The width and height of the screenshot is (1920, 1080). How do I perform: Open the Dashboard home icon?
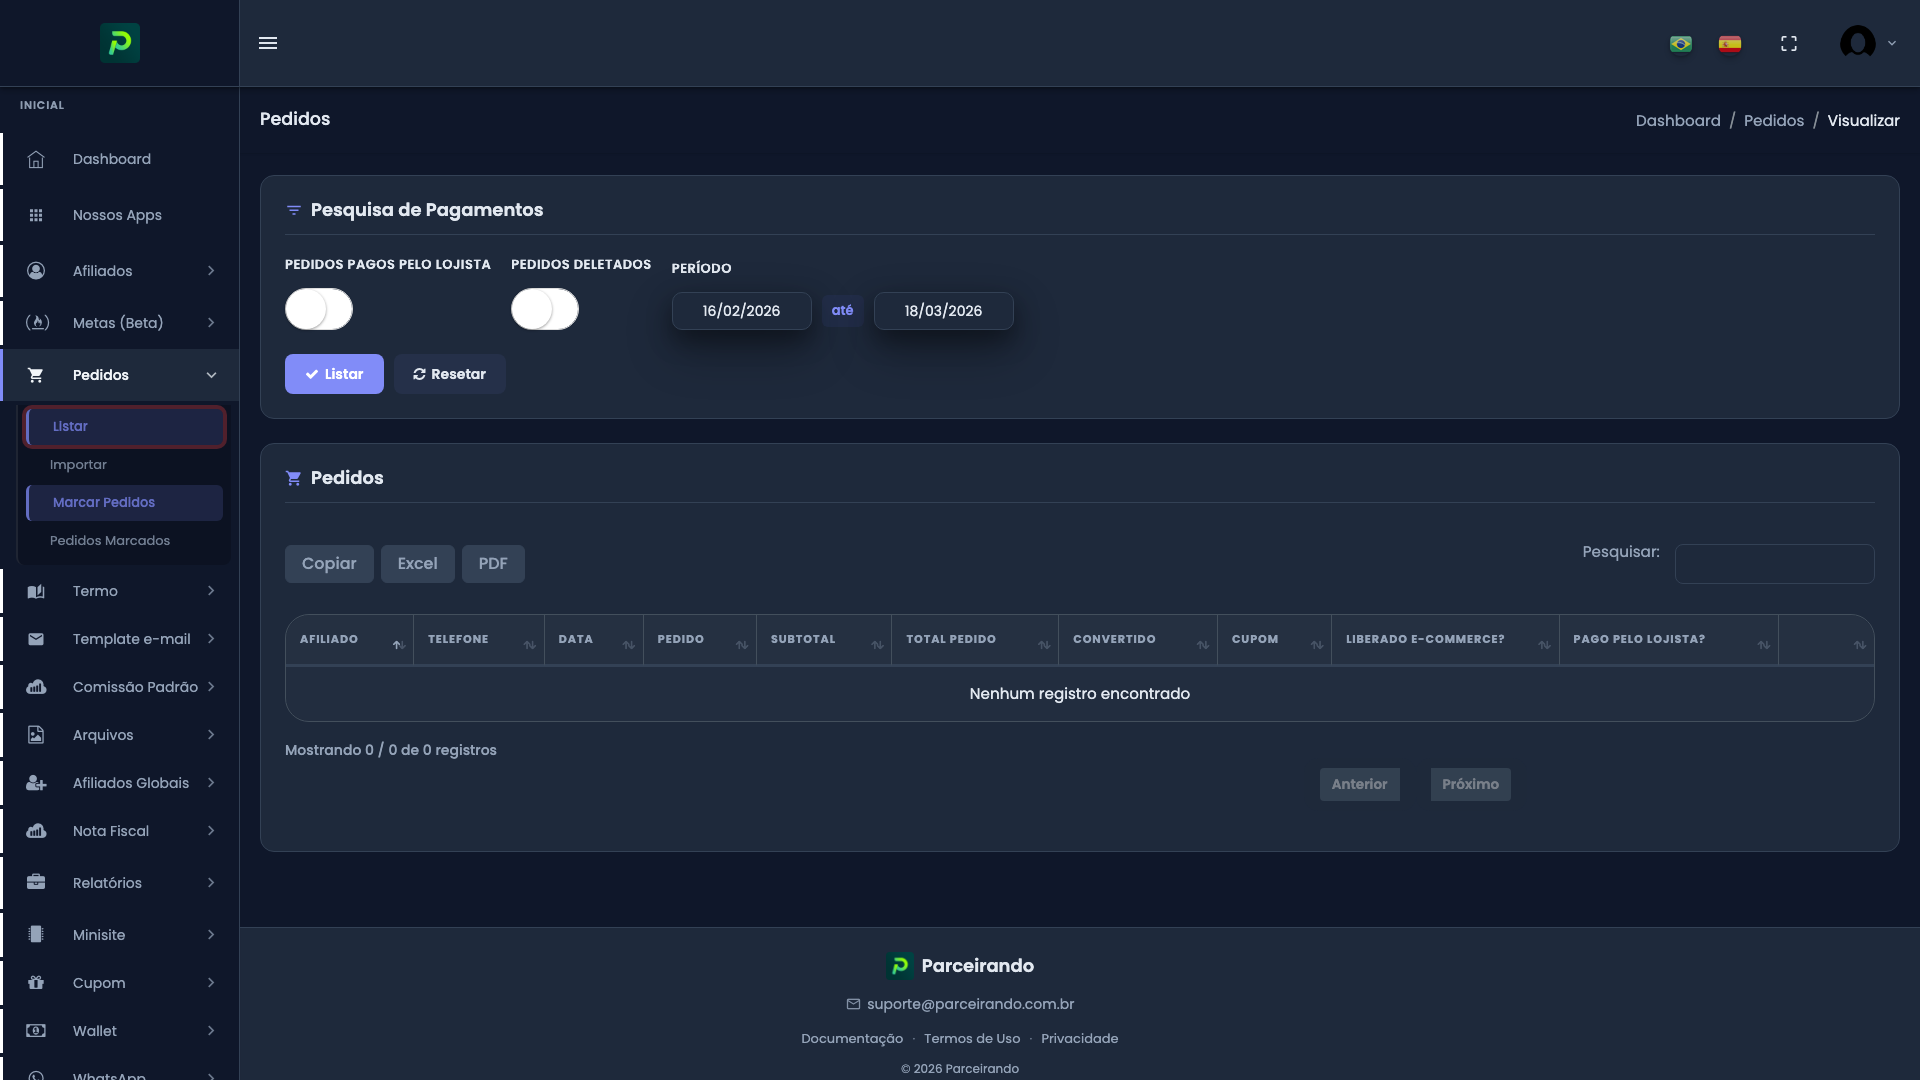(36, 160)
